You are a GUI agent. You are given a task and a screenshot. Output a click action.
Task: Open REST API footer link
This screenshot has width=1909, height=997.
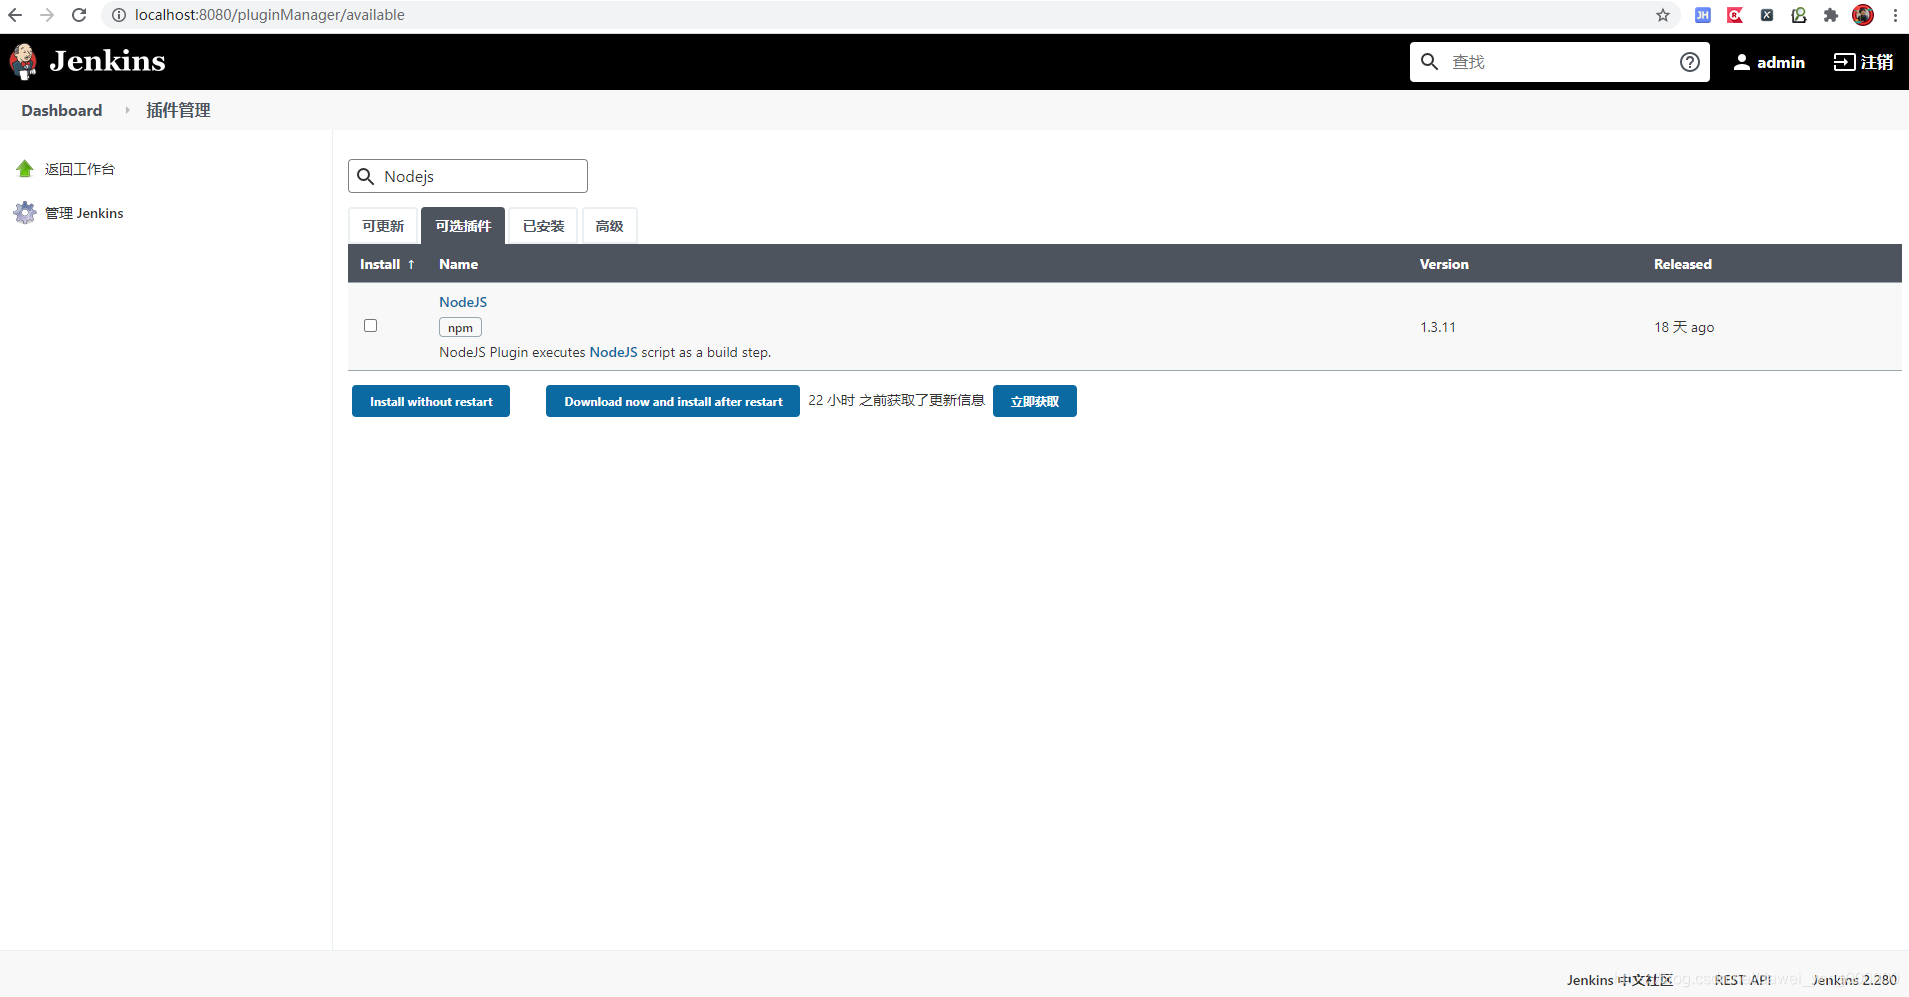tap(1743, 980)
